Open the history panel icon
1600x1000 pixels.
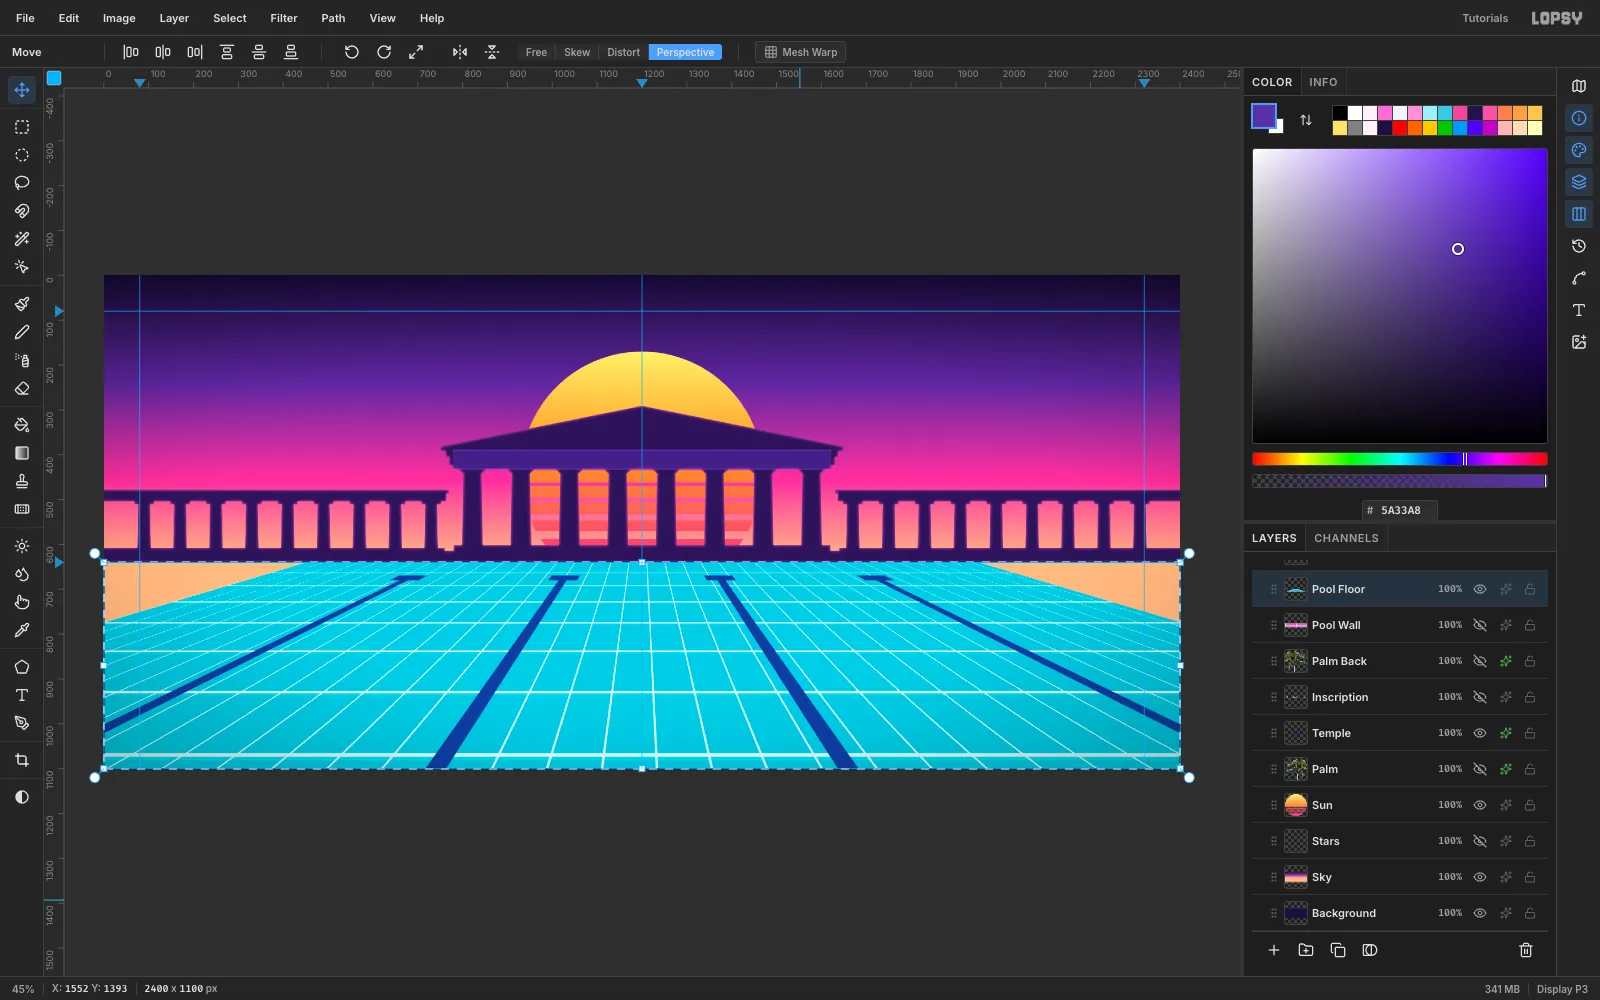[x=1579, y=246]
